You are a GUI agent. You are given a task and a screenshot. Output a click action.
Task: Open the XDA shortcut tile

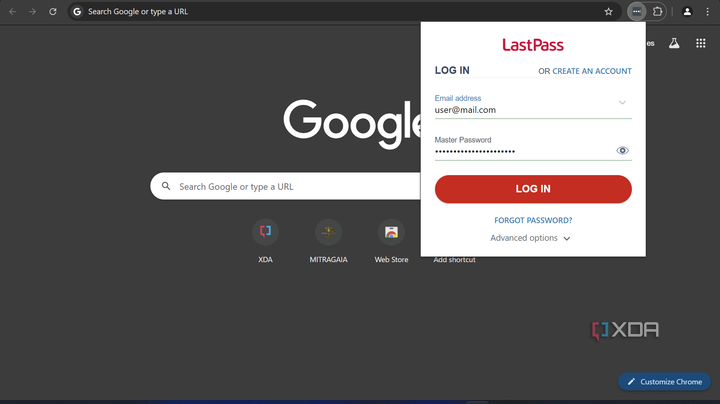(x=265, y=240)
